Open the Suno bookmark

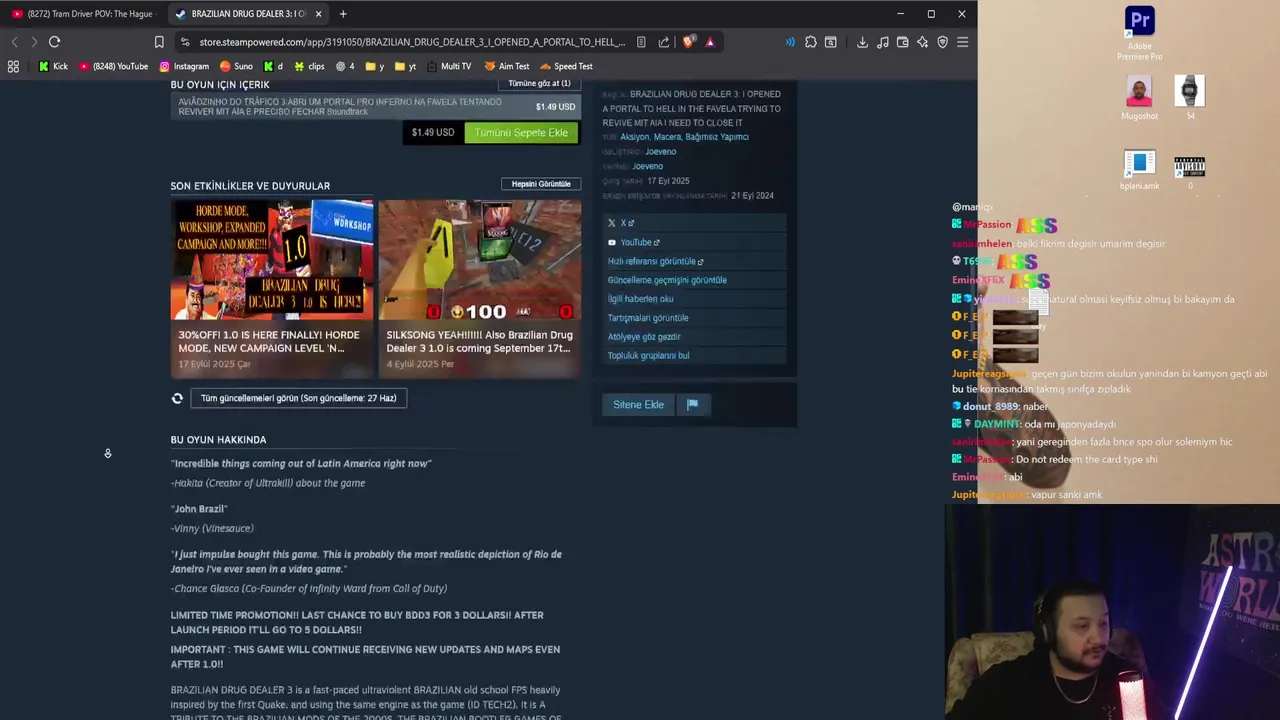pyautogui.click(x=236, y=66)
